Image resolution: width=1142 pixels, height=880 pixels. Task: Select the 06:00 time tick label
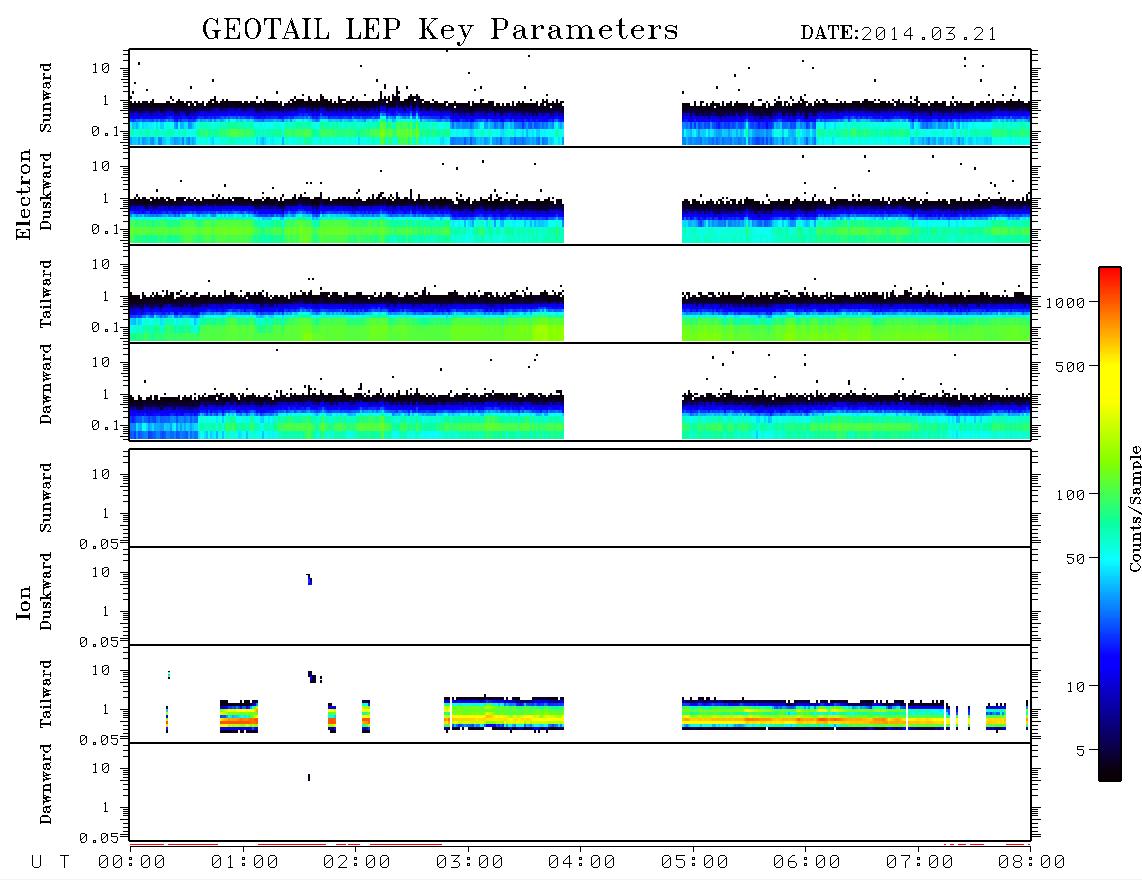click(x=807, y=863)
